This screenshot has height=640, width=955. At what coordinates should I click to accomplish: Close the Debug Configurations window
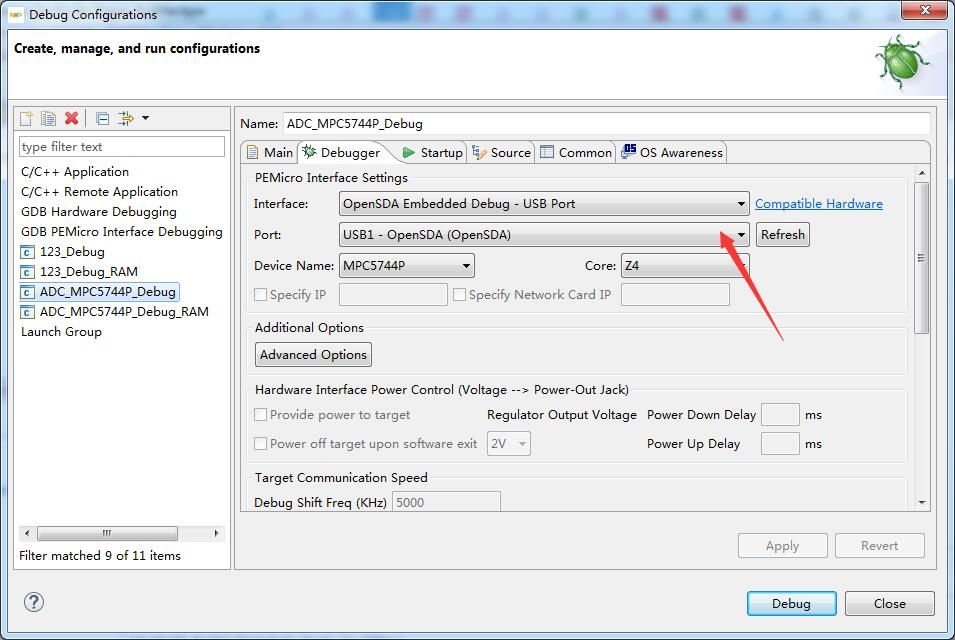(924, 10)
